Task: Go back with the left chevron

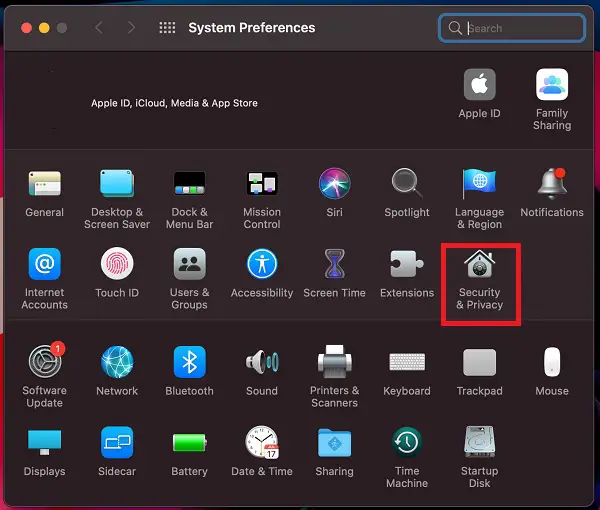Action: [x=99, y=28]
